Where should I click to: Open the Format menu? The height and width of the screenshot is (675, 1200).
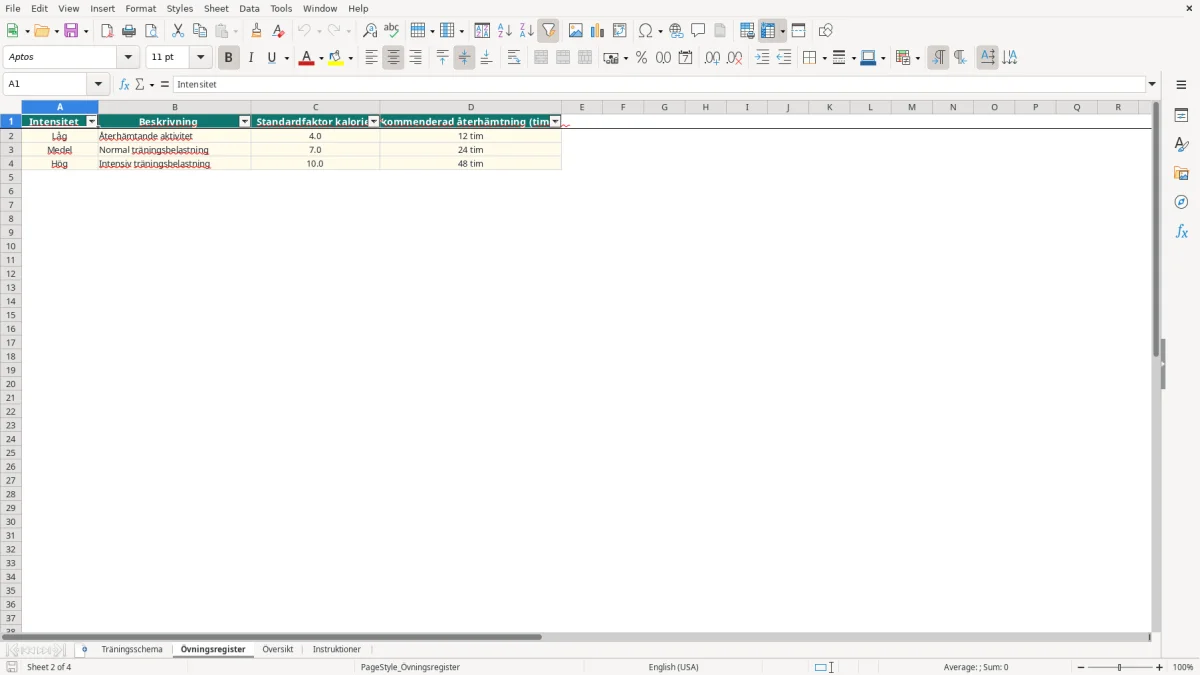pos(141,9)
